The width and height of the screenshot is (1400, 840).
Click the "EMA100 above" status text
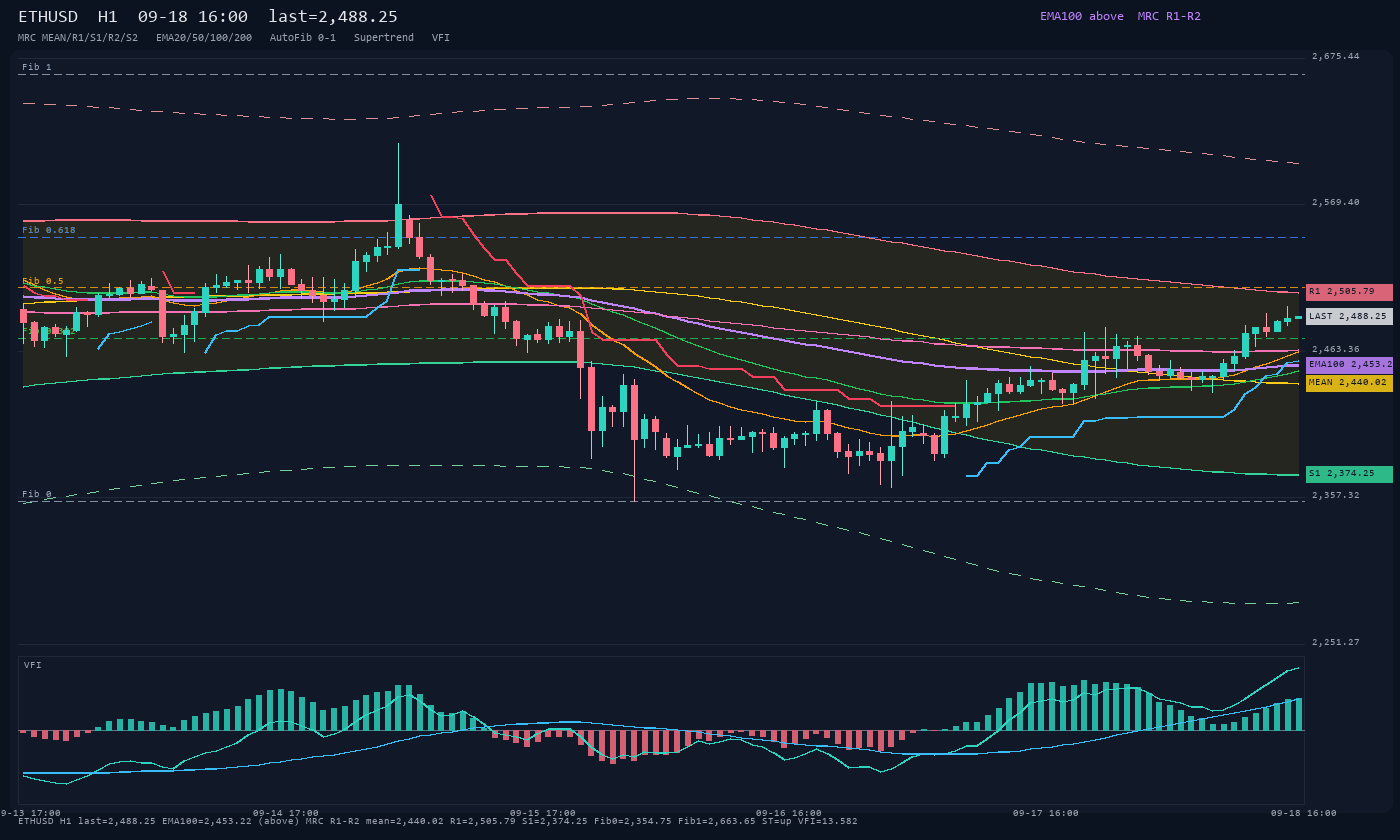(x=1081, y=16)
